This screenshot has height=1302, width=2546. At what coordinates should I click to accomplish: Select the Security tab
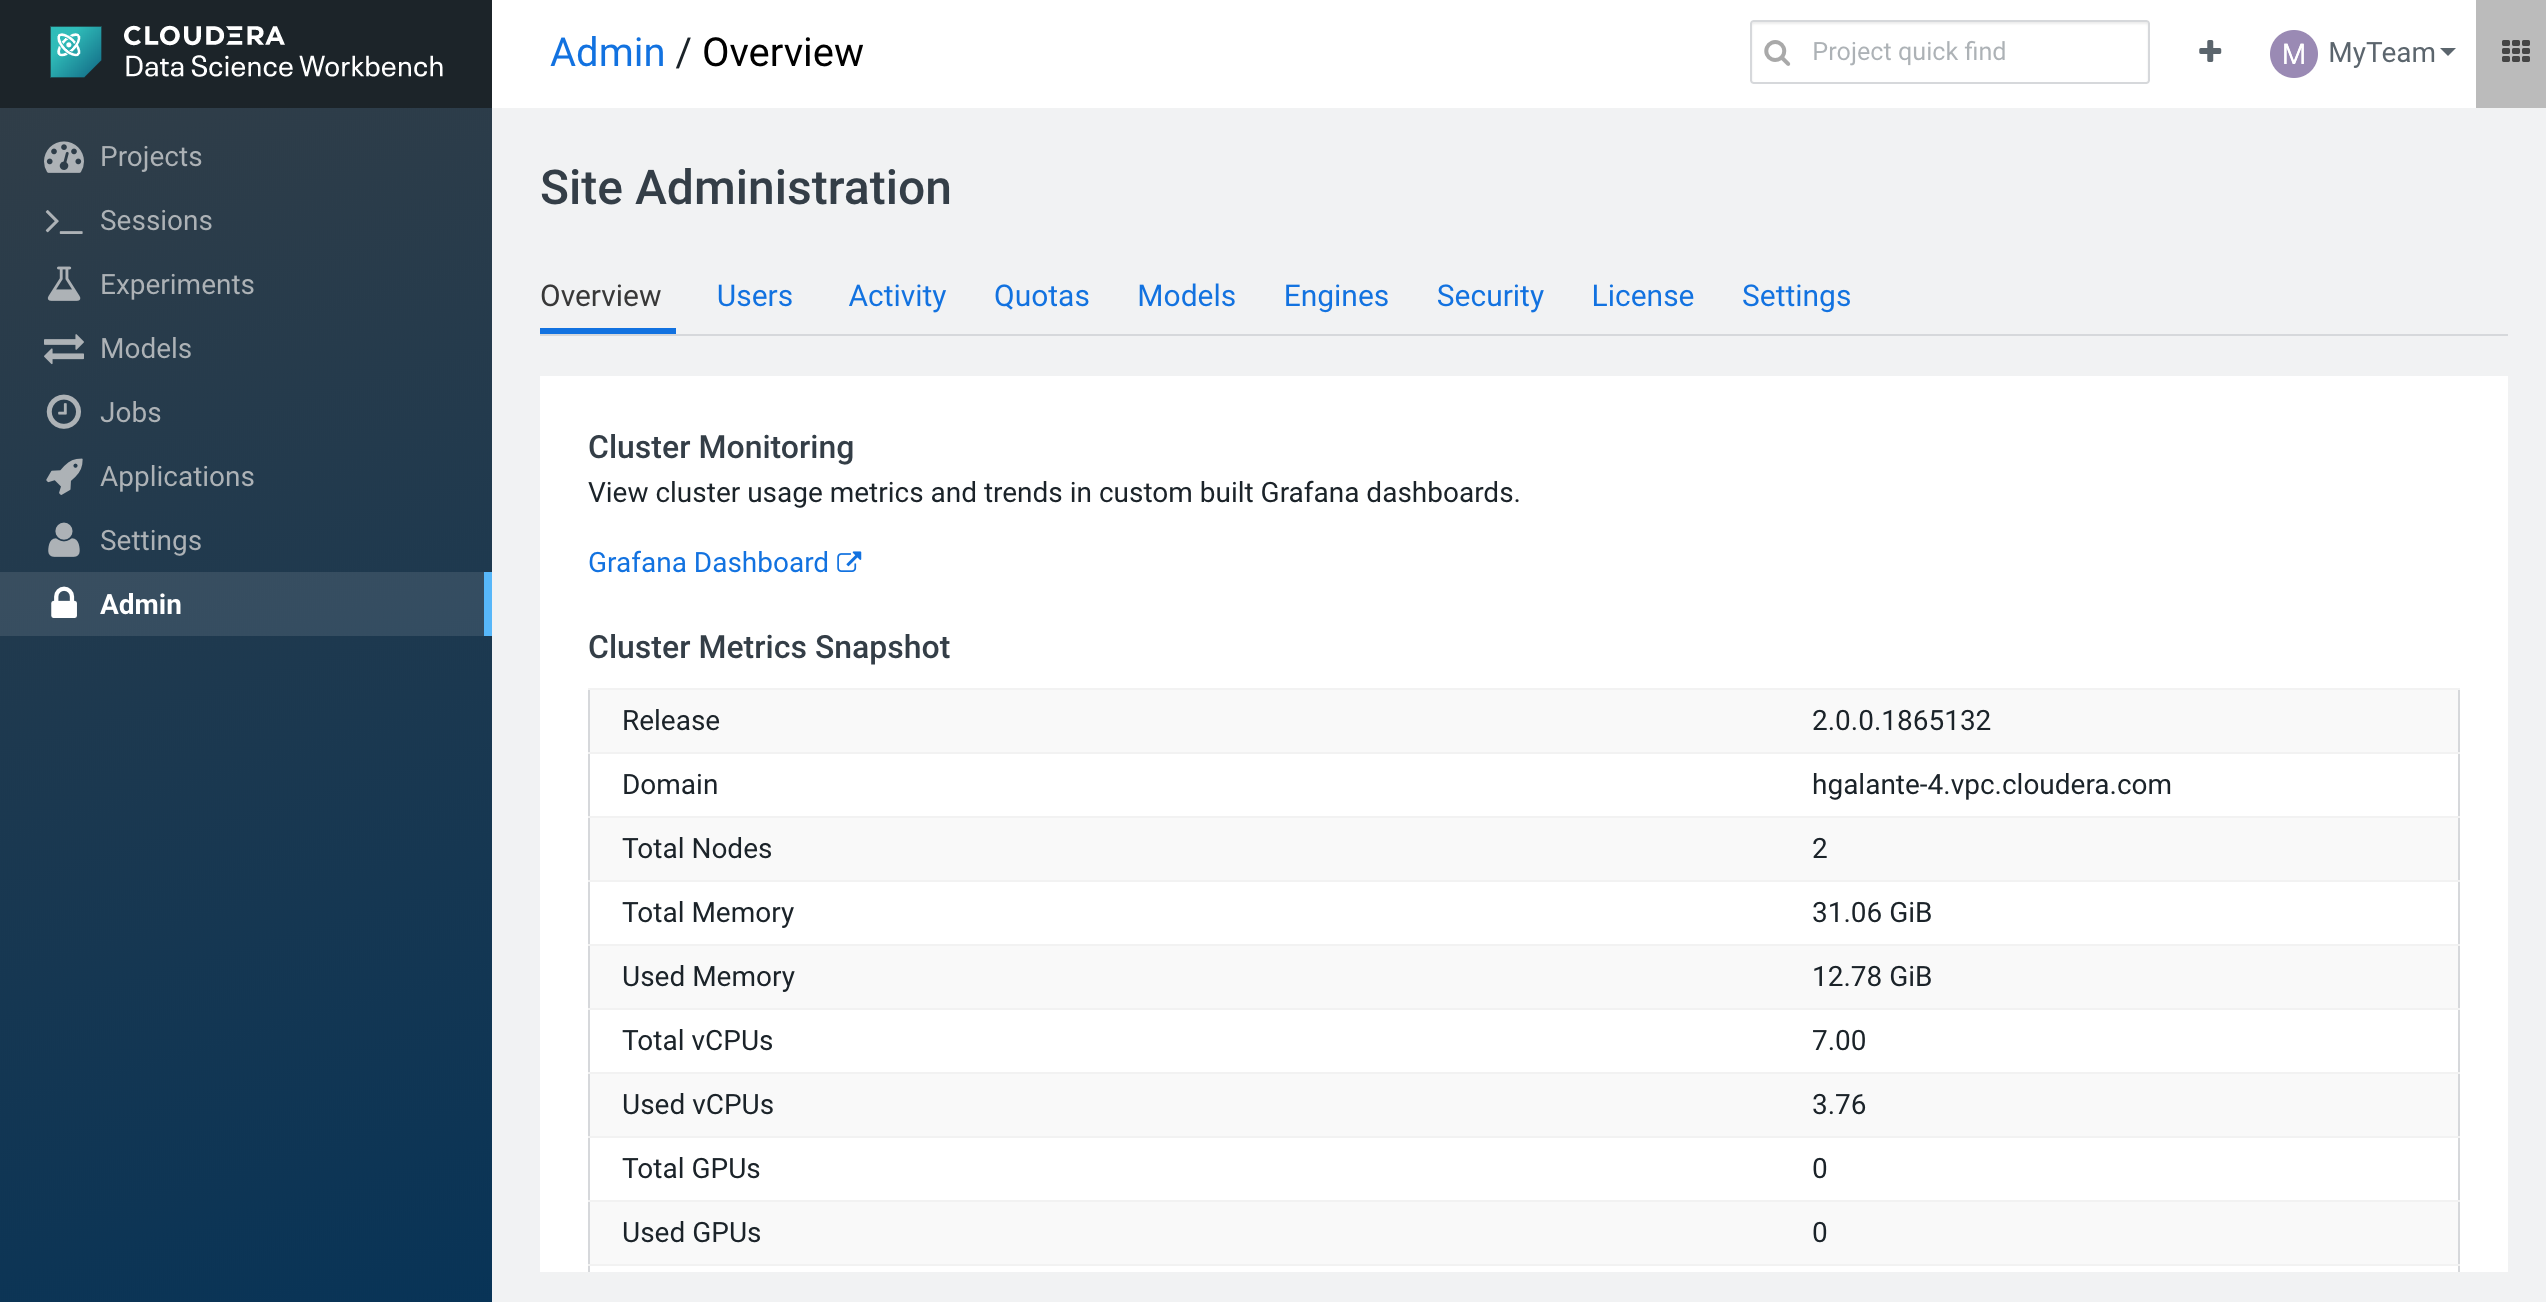click(x=1490, y=296)
